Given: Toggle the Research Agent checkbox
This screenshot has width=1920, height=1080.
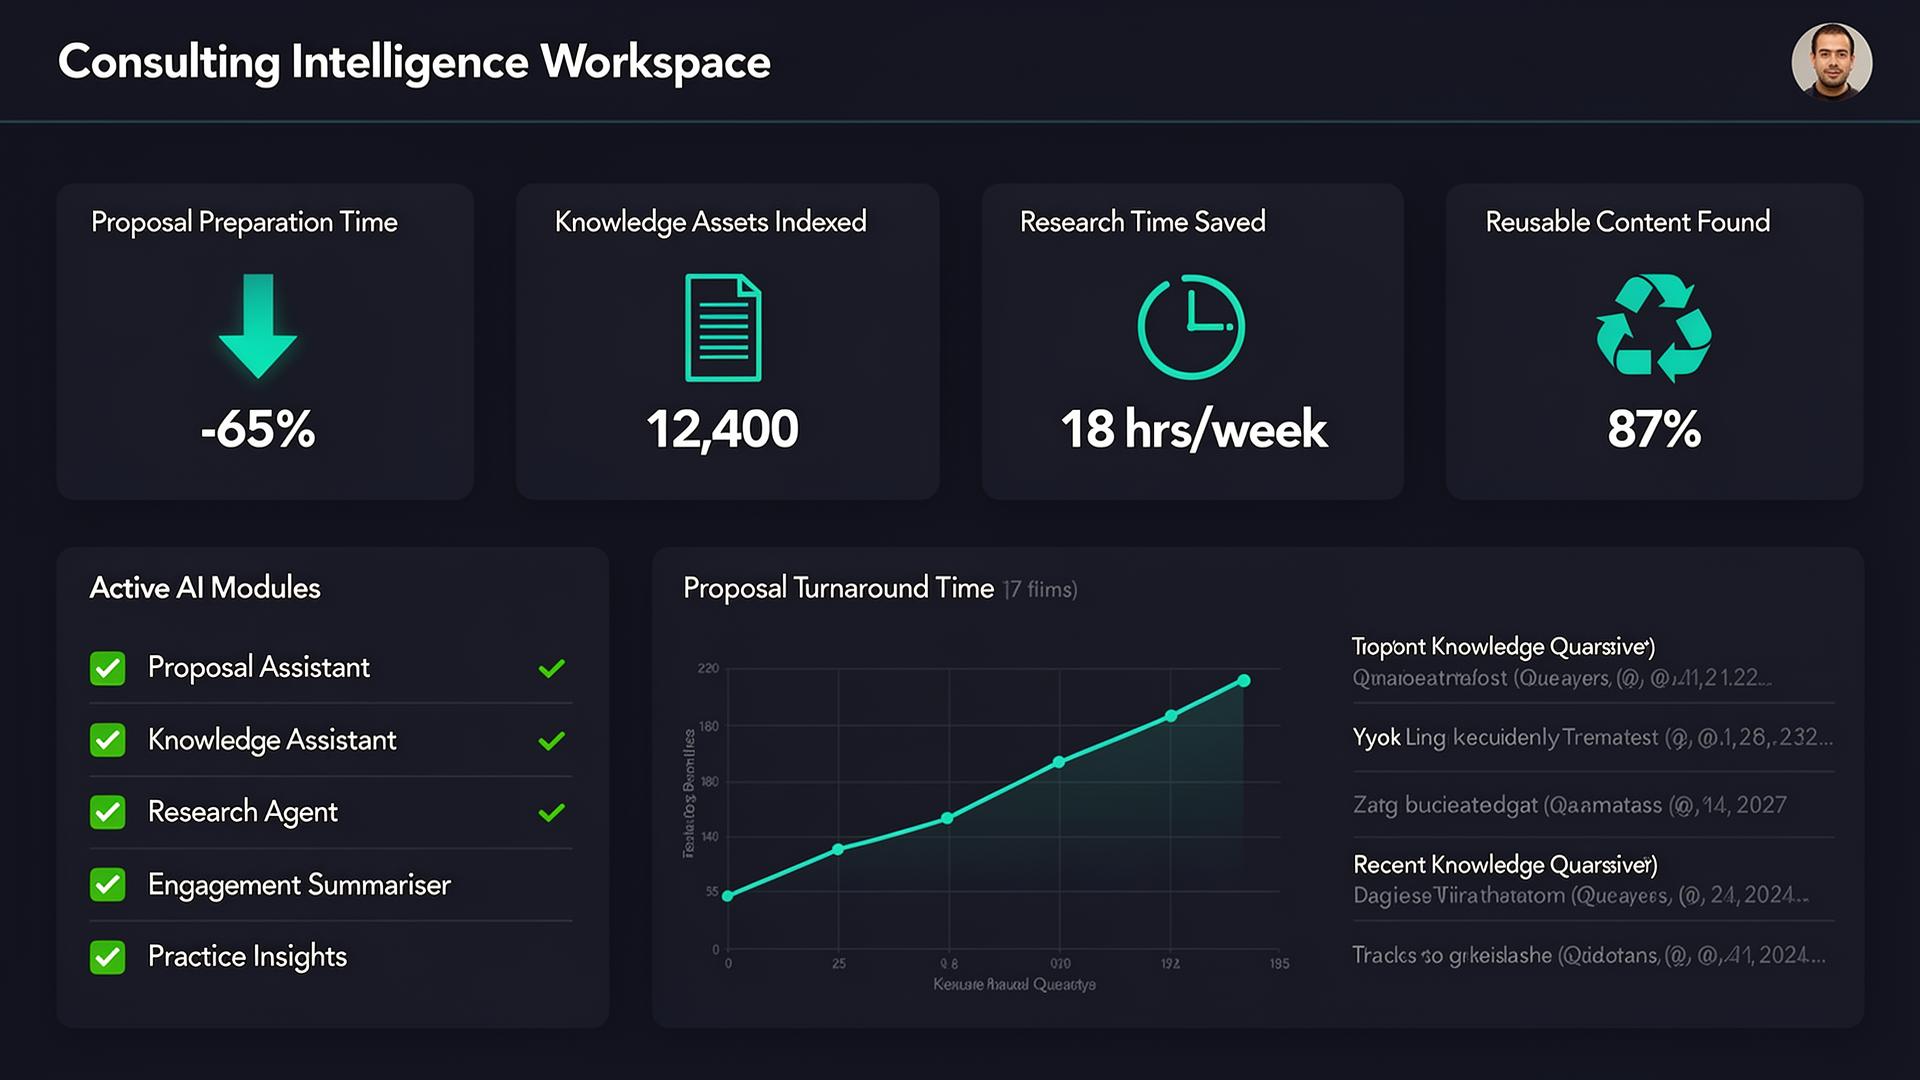Looking at the screenshot, I should tap(108, 812).
